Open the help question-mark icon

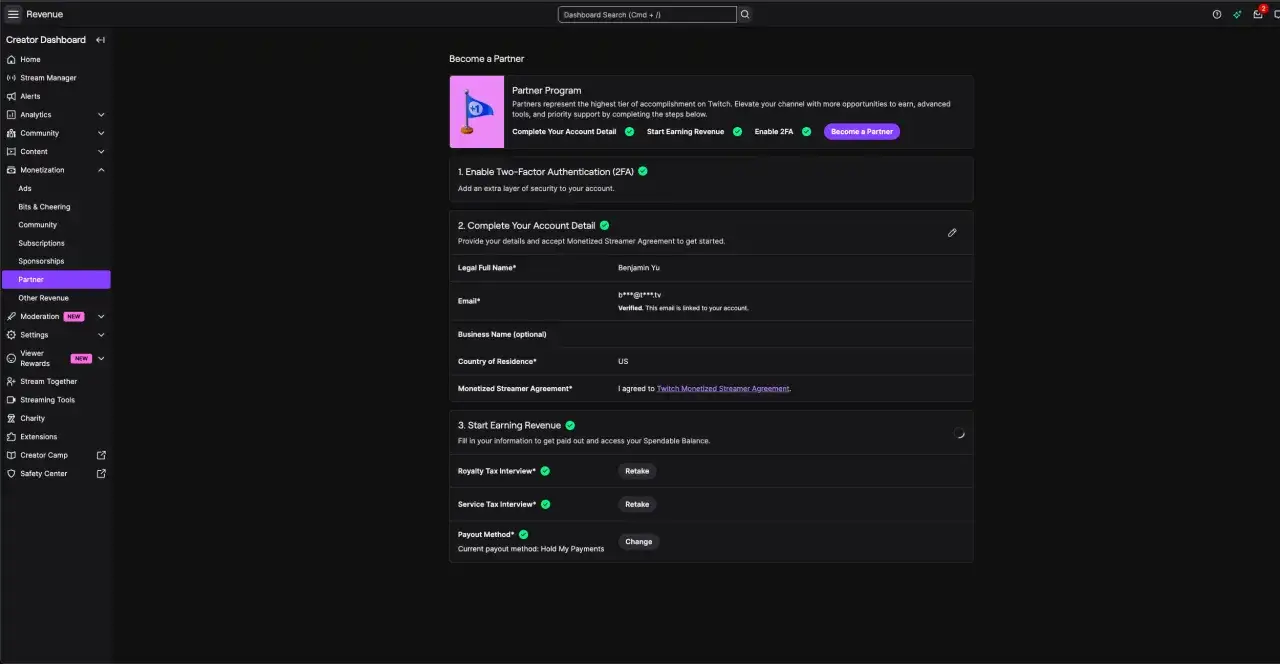coord(1217,14)
